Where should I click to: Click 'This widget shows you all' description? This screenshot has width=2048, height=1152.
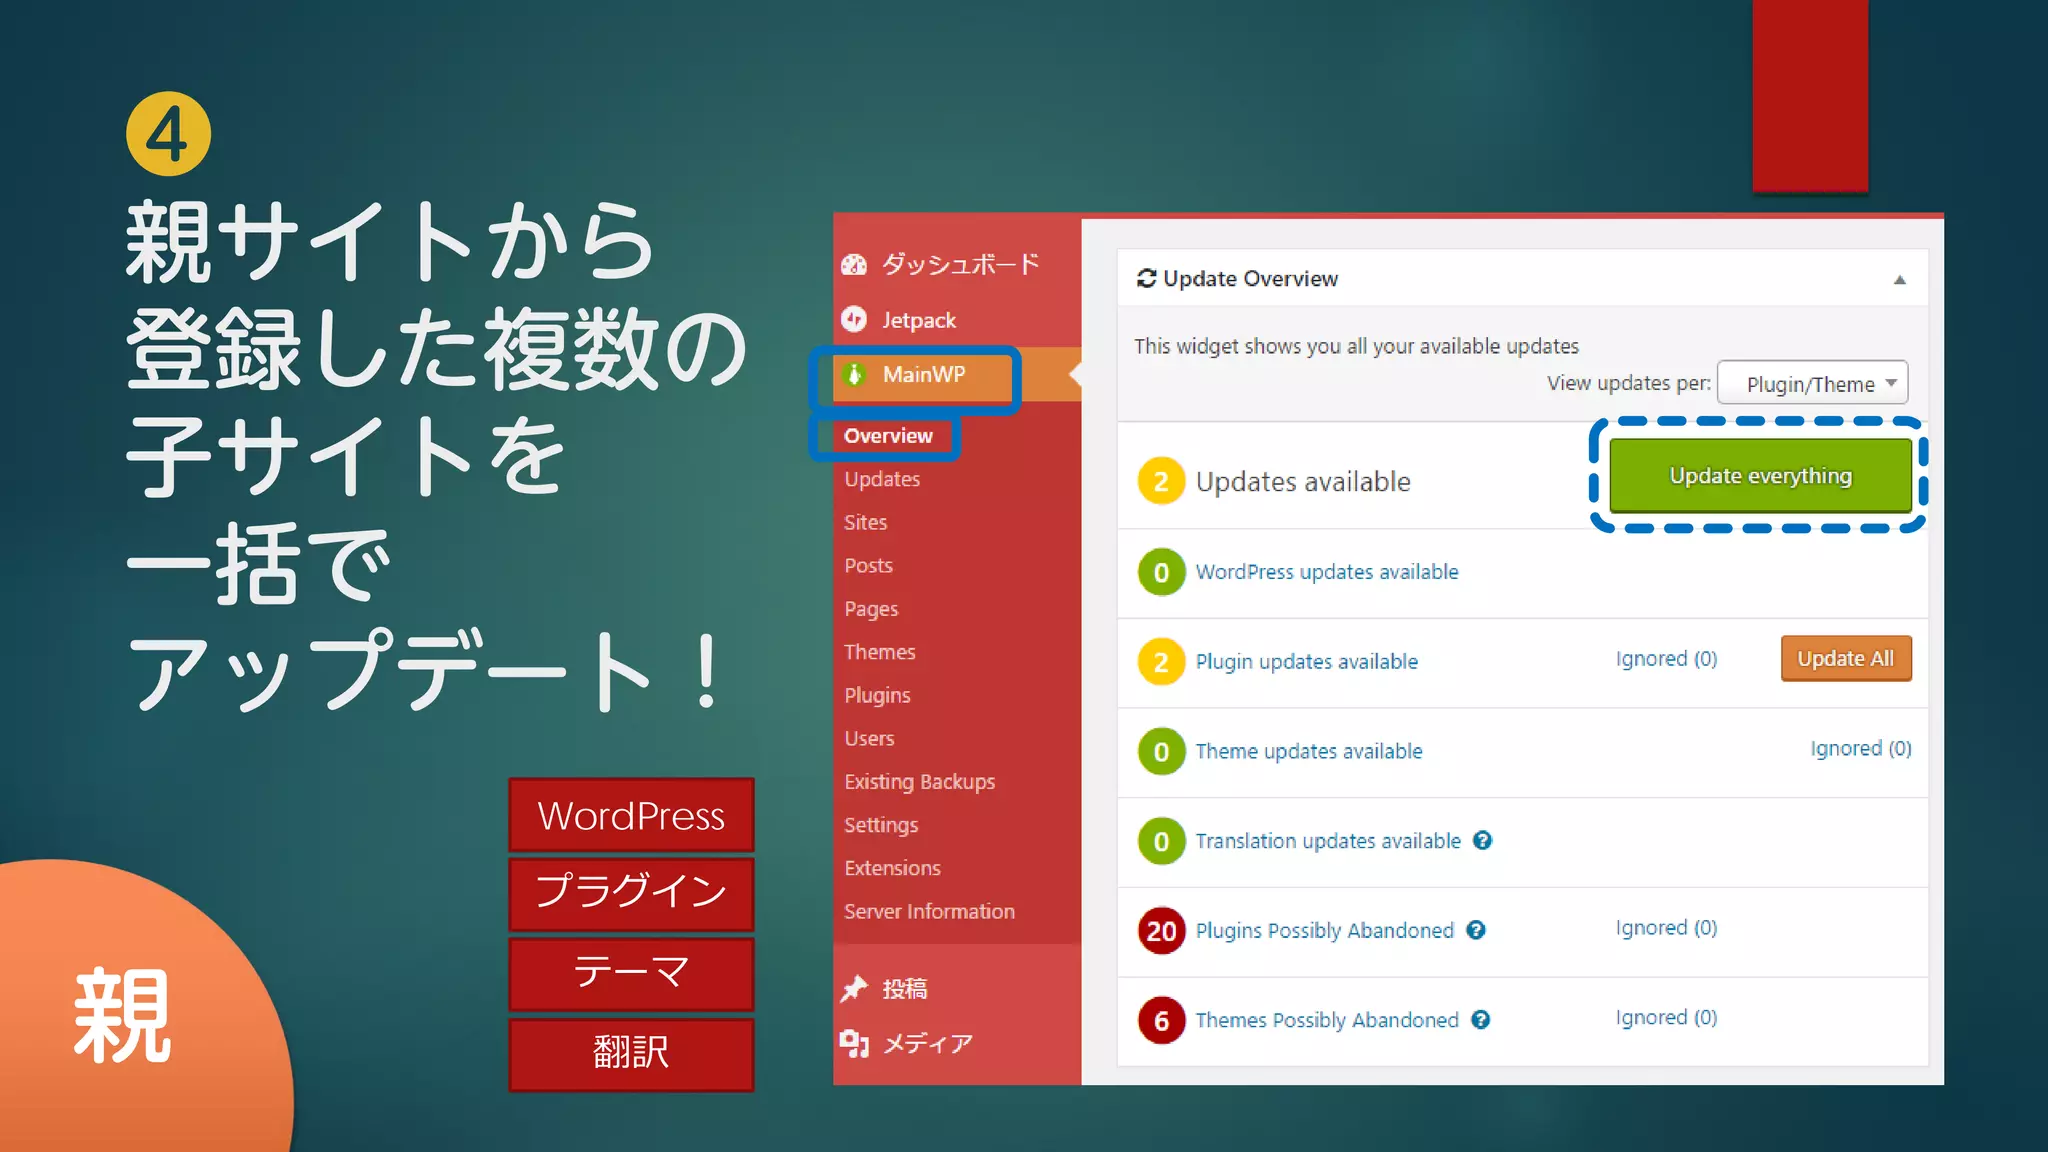point(1356,346)
